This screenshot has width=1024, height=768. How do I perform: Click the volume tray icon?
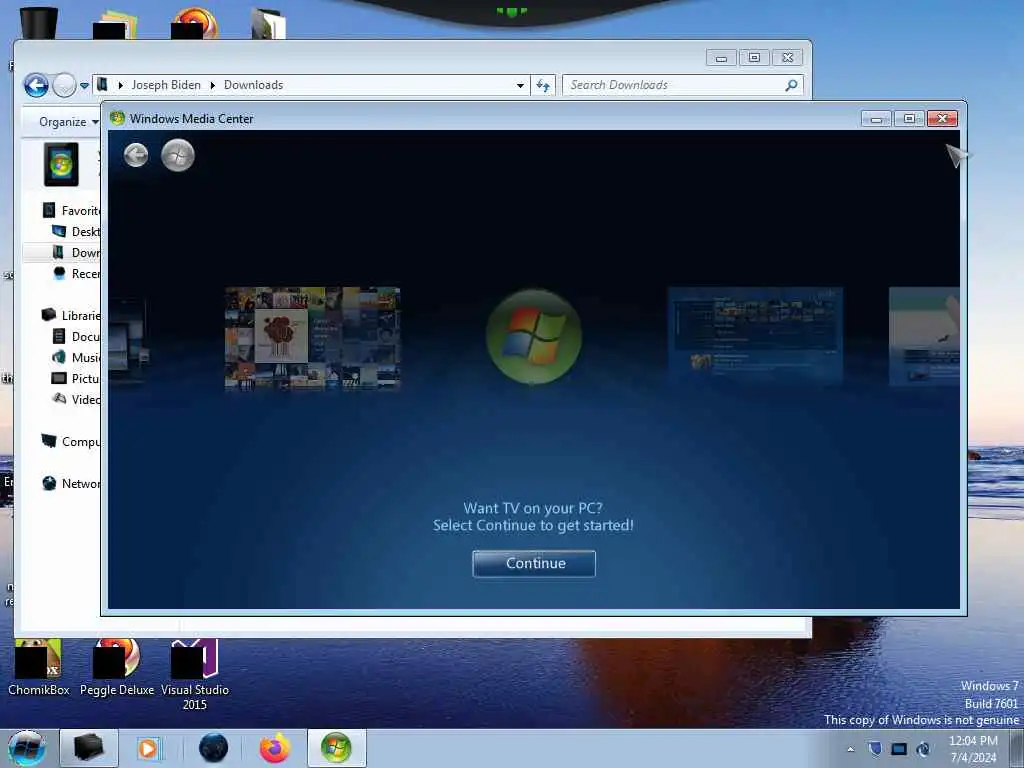923,748
